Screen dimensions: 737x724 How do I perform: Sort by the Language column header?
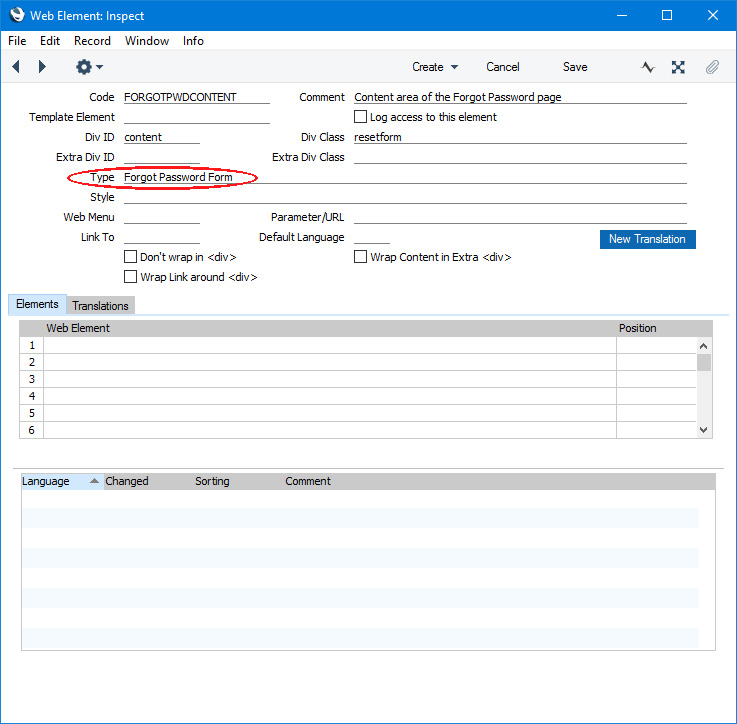pyautogui.click(x=63, y=481)
